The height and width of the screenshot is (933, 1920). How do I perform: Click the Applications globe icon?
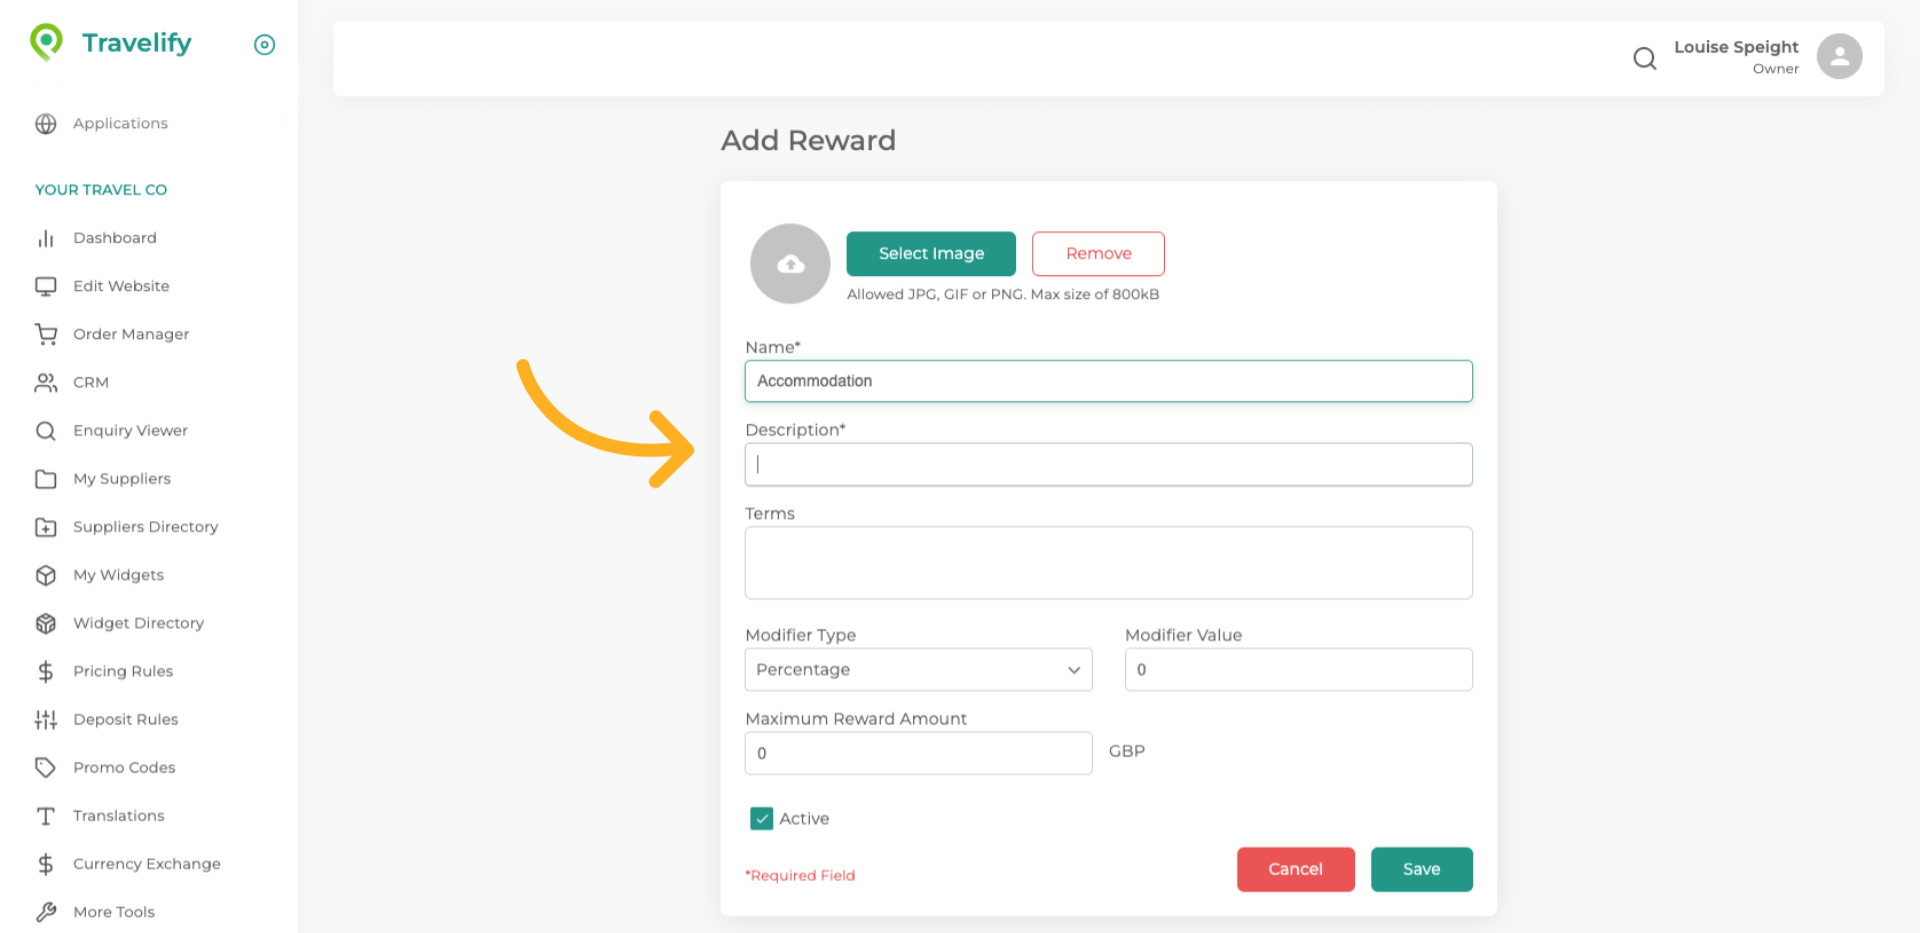46,124
